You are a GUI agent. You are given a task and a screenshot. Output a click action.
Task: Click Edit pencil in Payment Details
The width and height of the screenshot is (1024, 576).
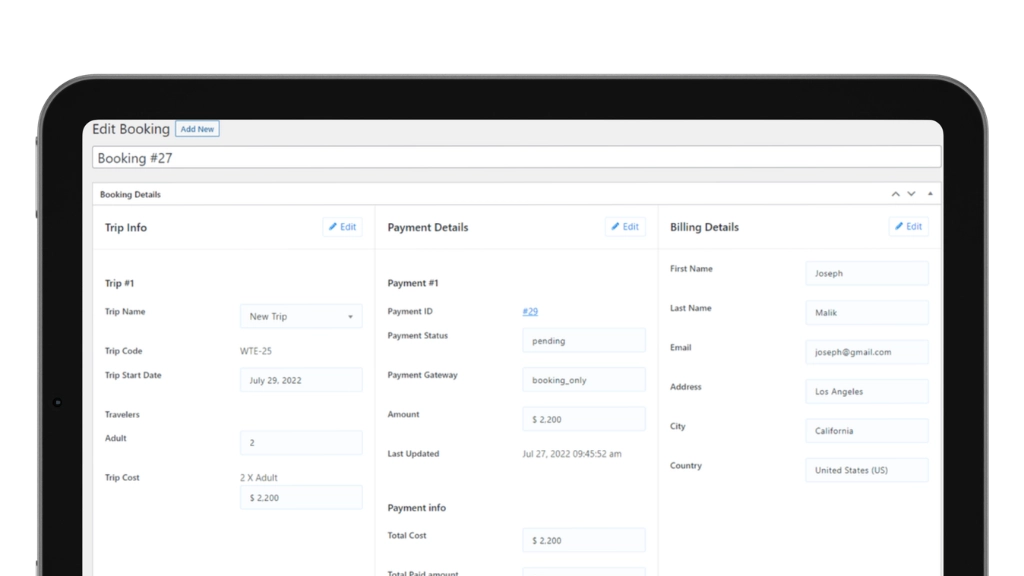(x=625, y=227)
